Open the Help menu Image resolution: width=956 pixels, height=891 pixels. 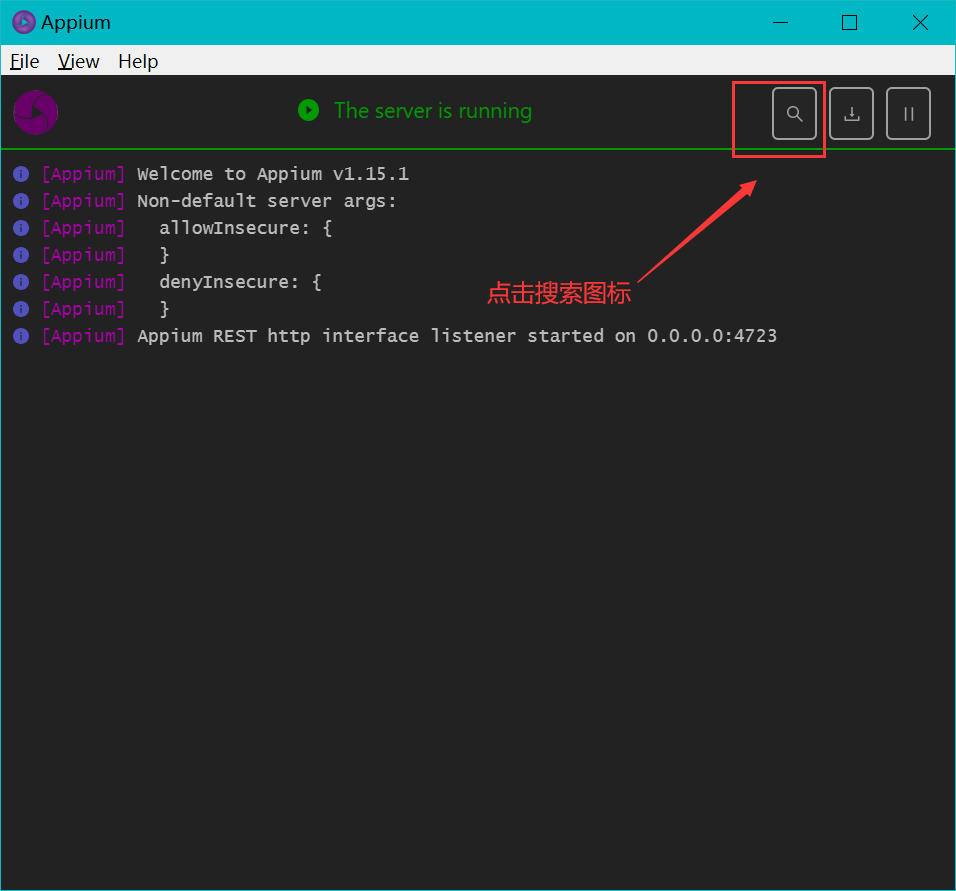[x=138, y=61]
